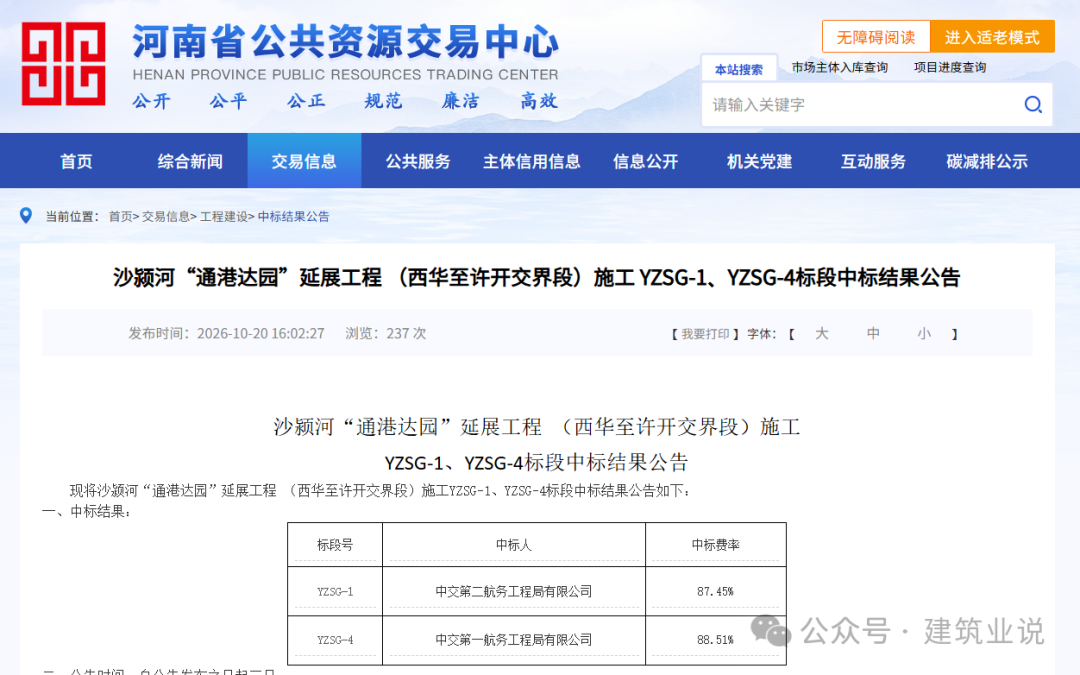
Task: Open 主体信用信息 navigation item
Action: point(532,161)
